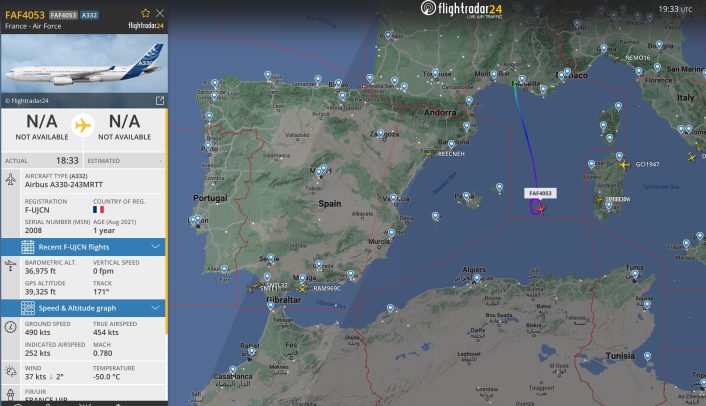Select the RAM969C aircraft near Malaga
Viewport: 706px width, 406px height.
pos(302,289)
